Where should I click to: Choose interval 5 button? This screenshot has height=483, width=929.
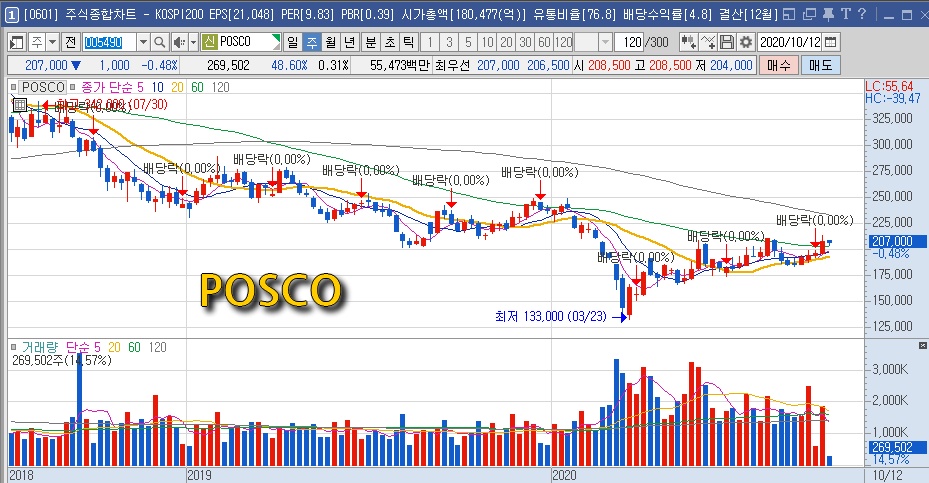468,42
